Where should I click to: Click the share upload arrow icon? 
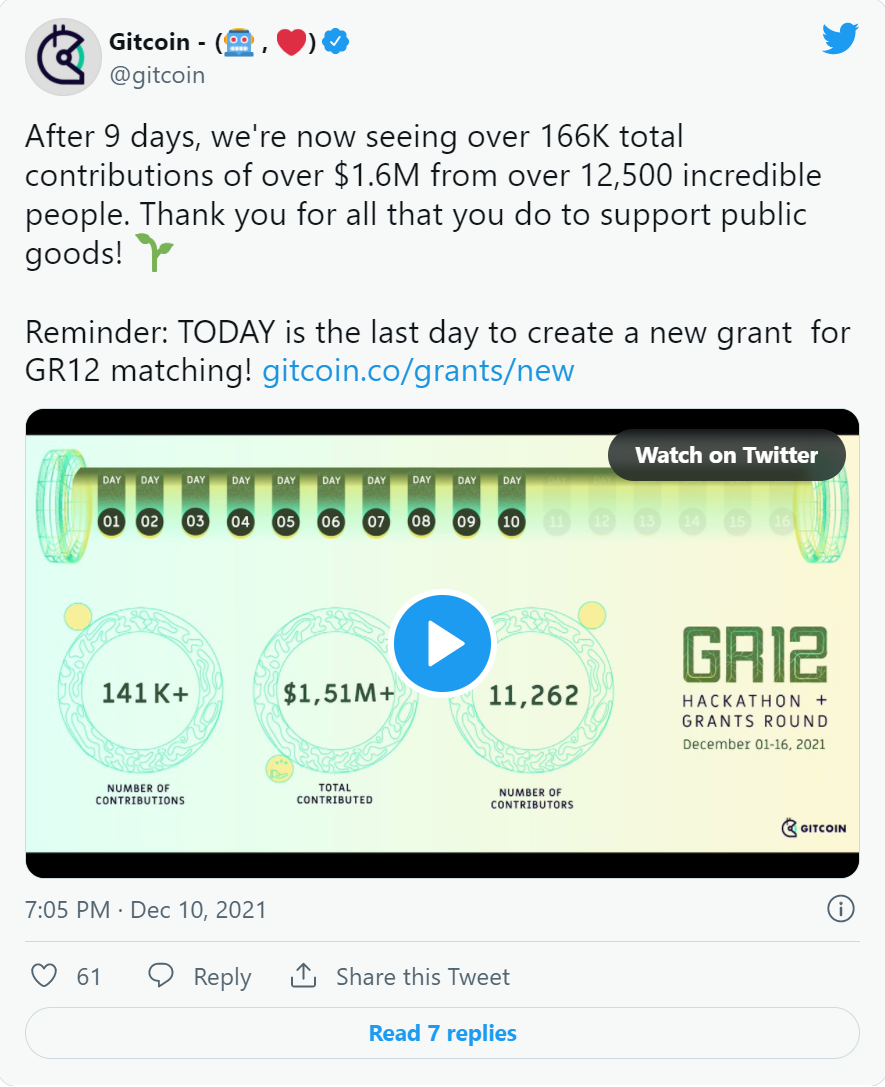tap(304, 975)
